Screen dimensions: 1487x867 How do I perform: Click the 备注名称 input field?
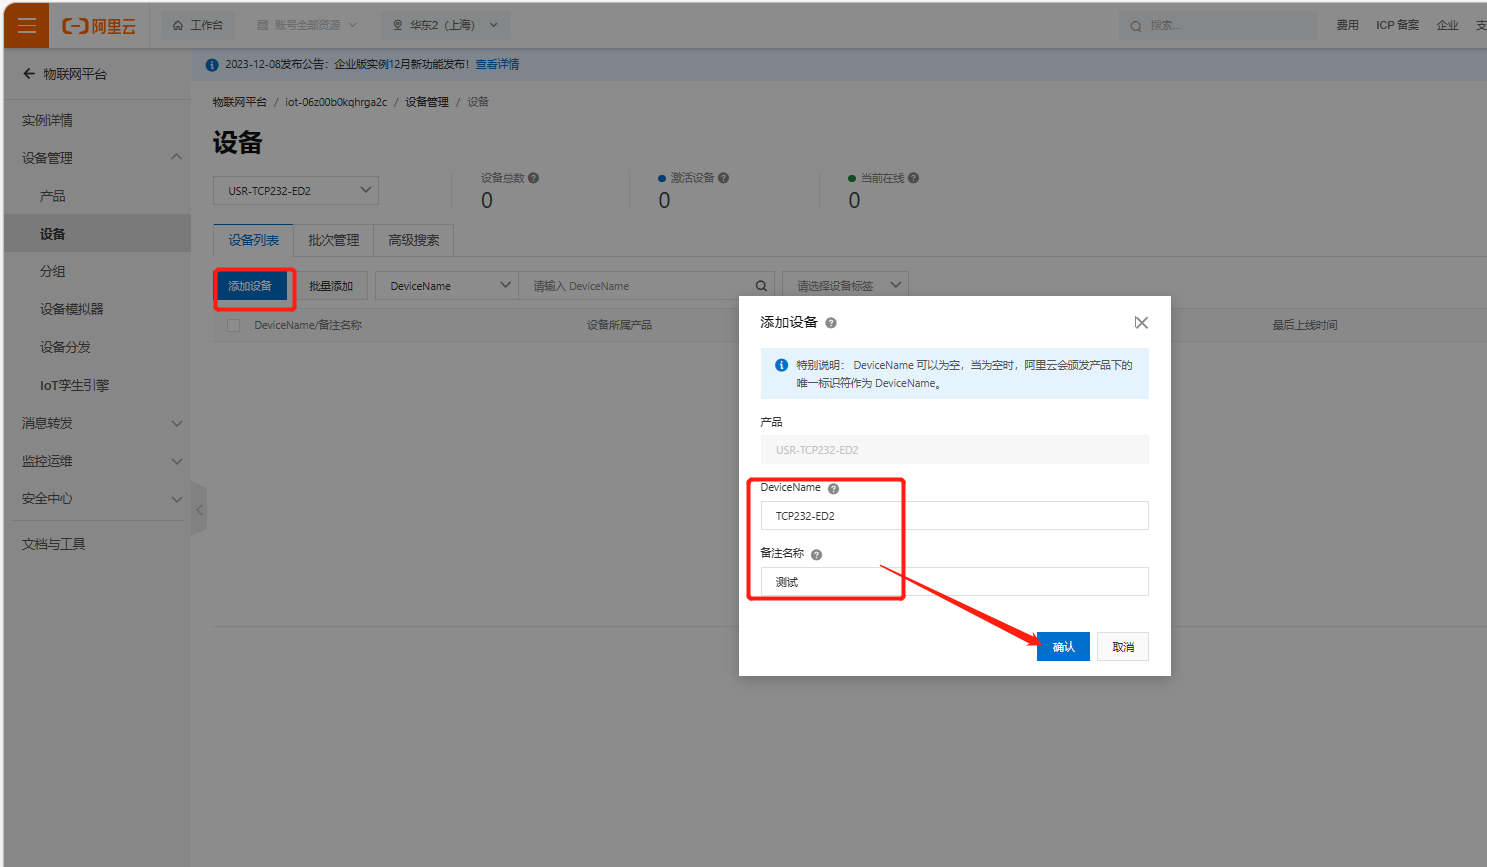[x=954, y=582]
